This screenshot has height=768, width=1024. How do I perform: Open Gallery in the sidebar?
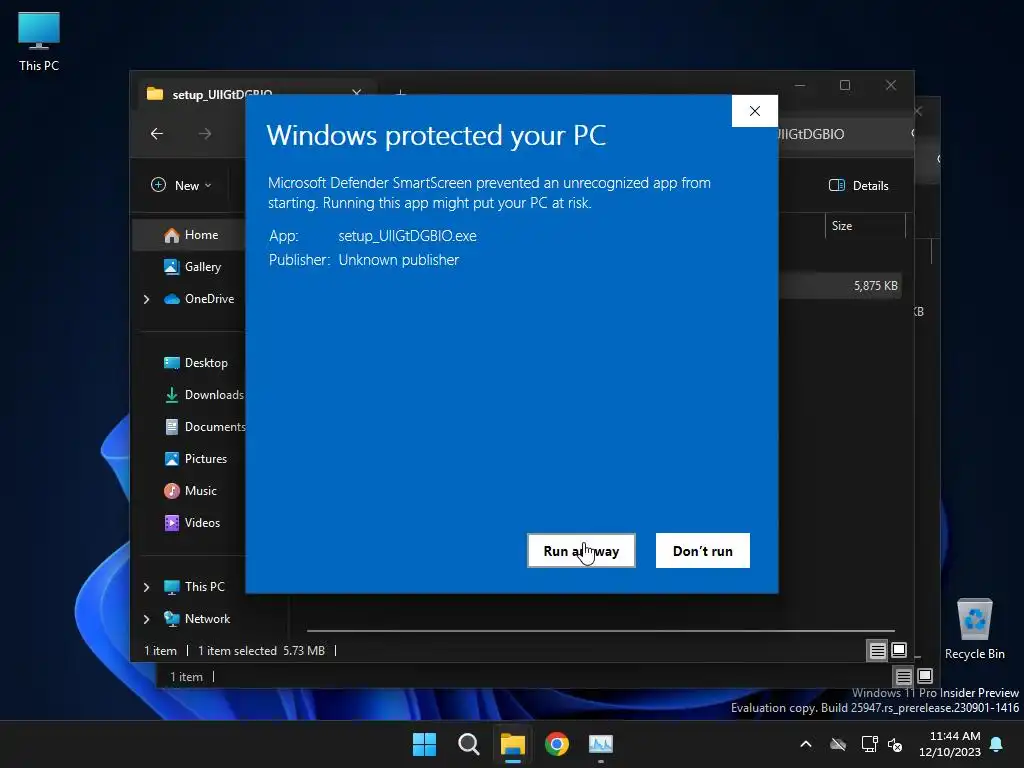tap(193, 266)
